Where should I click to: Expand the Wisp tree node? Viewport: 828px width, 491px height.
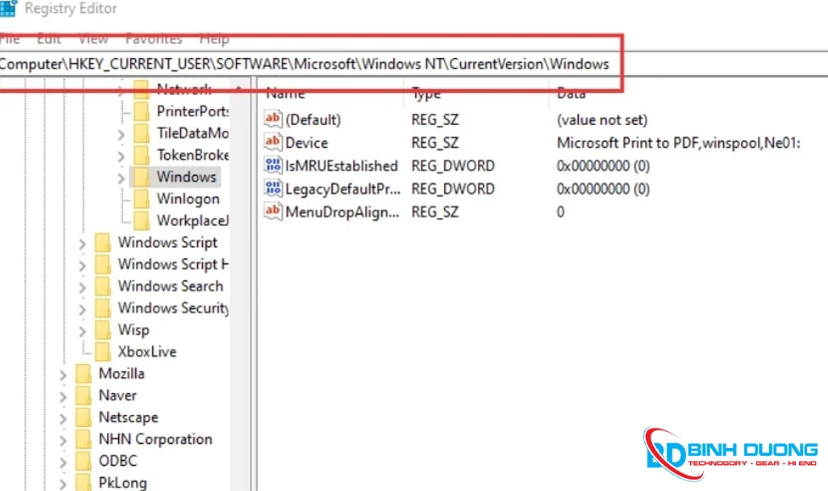[x=82, y=332]
